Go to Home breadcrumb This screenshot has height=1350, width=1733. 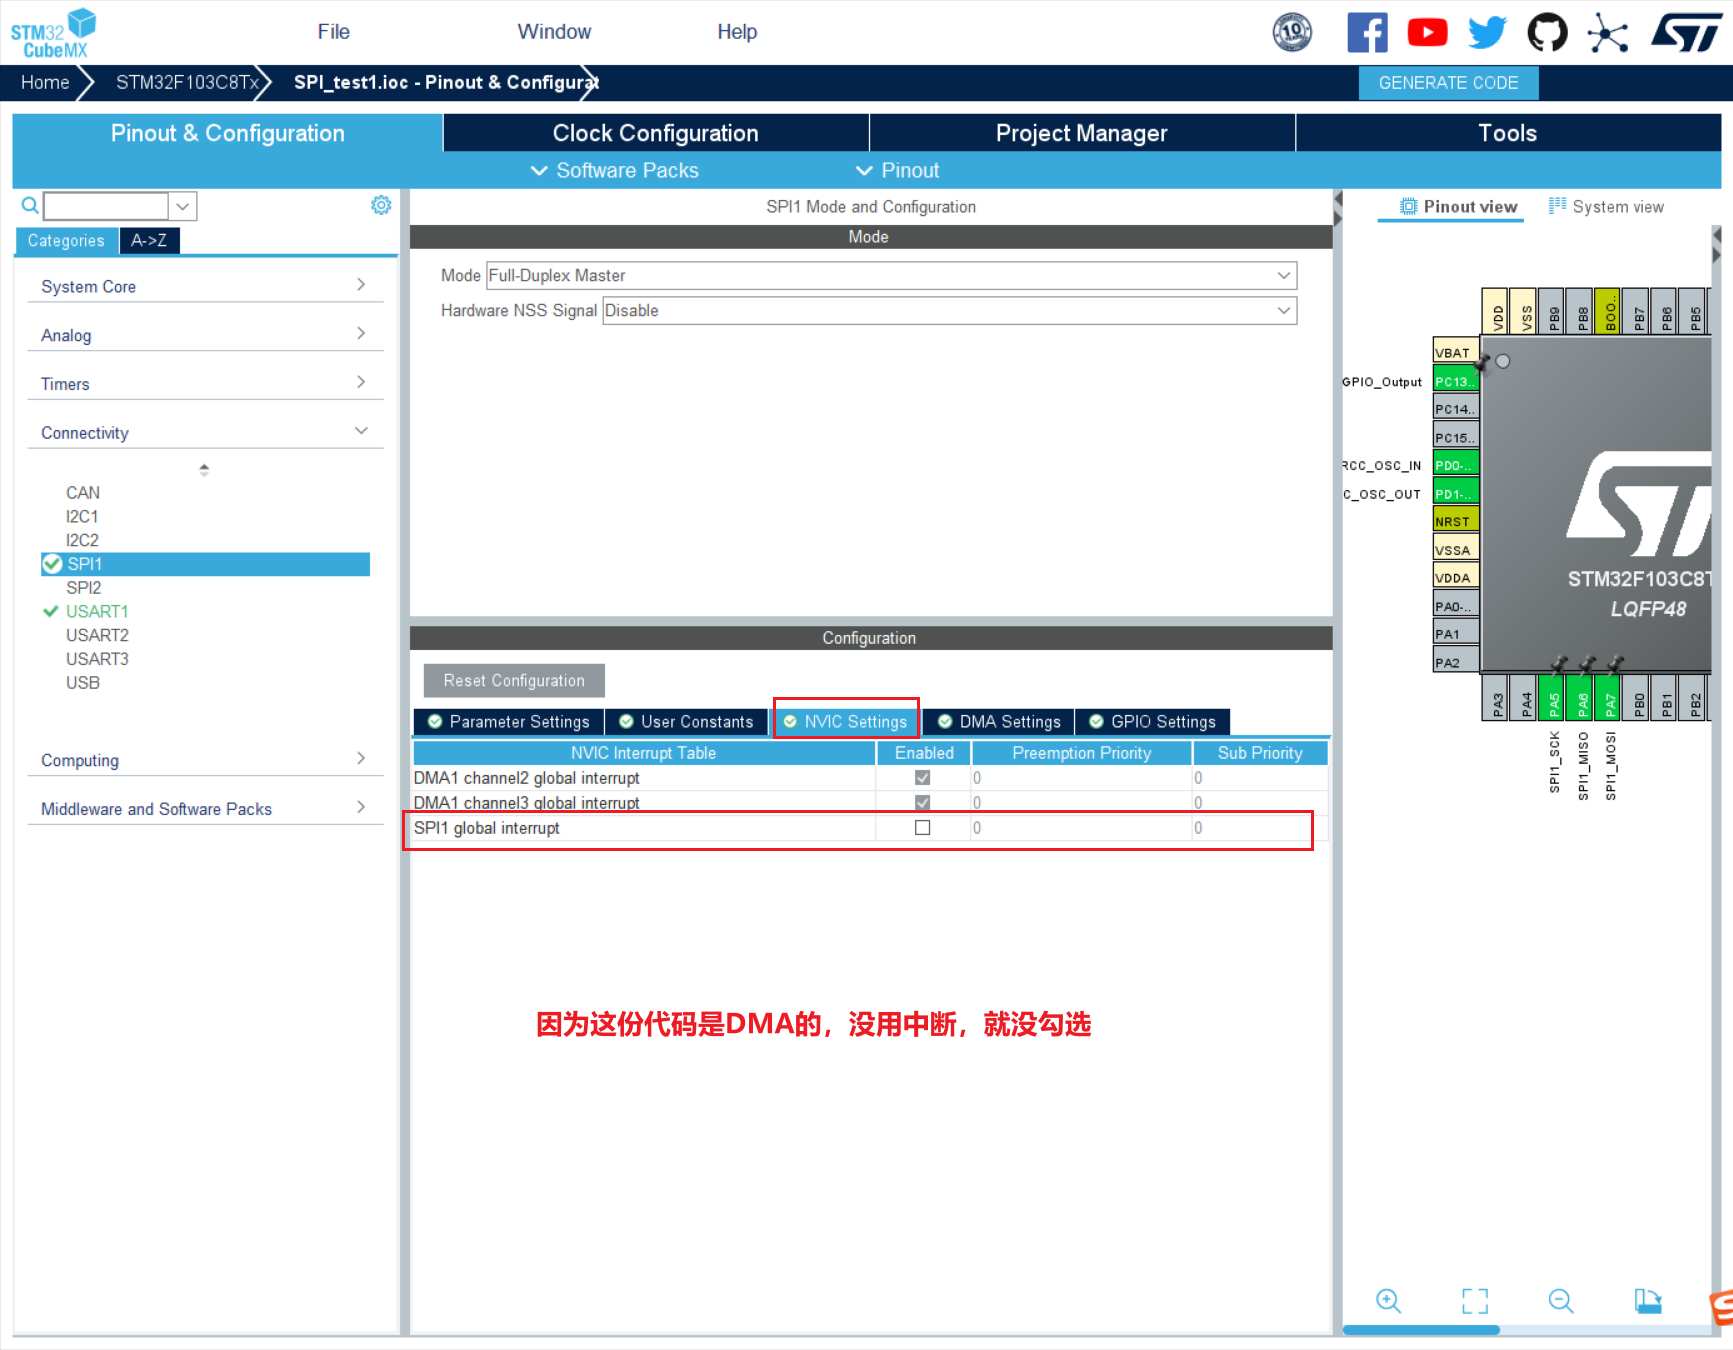(45, 82)
